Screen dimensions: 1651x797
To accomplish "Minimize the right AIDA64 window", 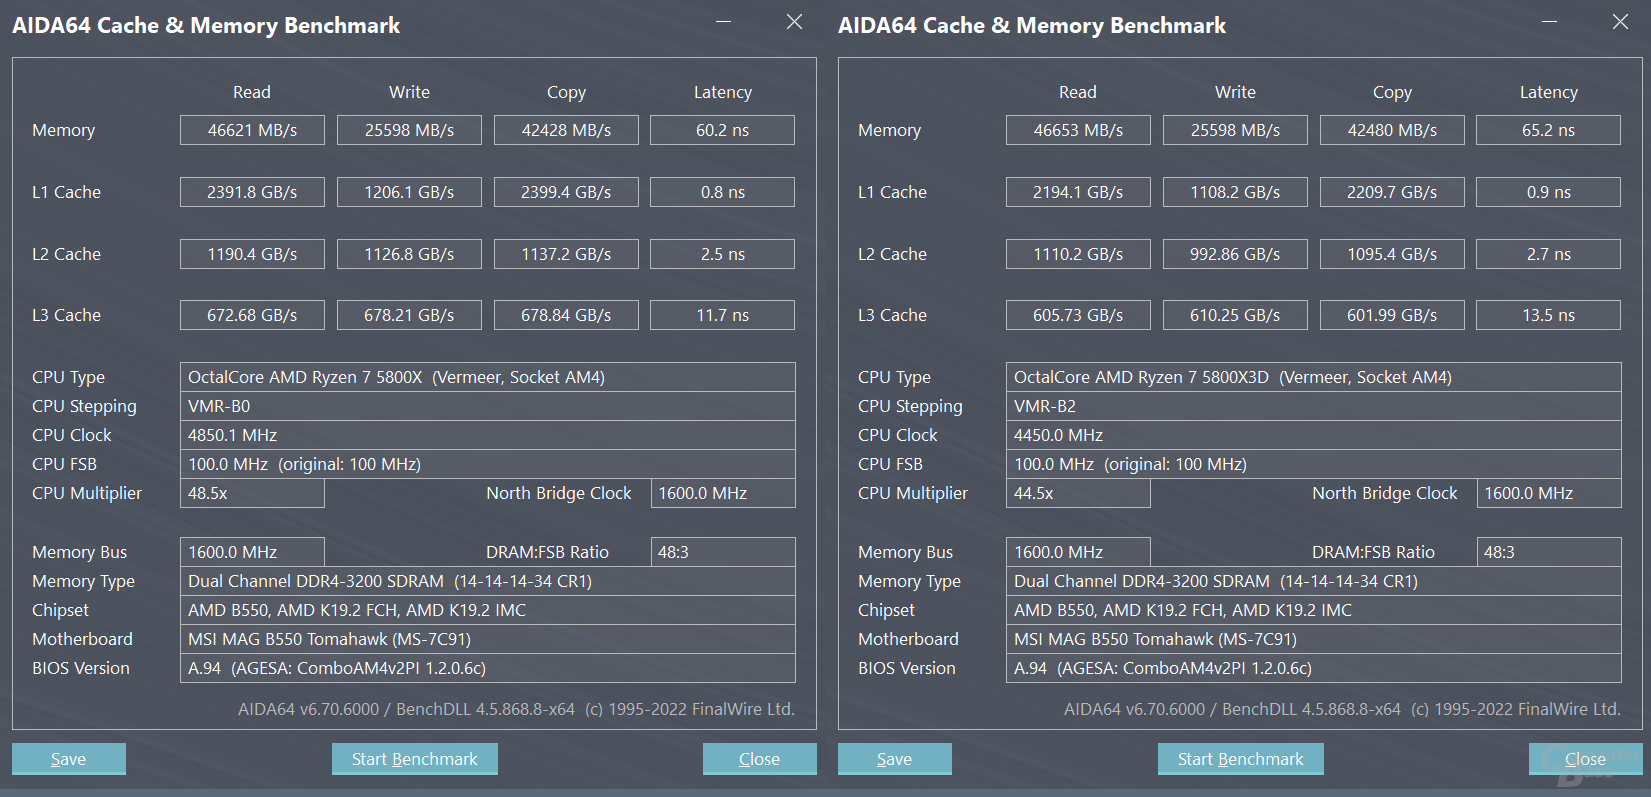I will pyautogui.click(x=1550, y=22).
